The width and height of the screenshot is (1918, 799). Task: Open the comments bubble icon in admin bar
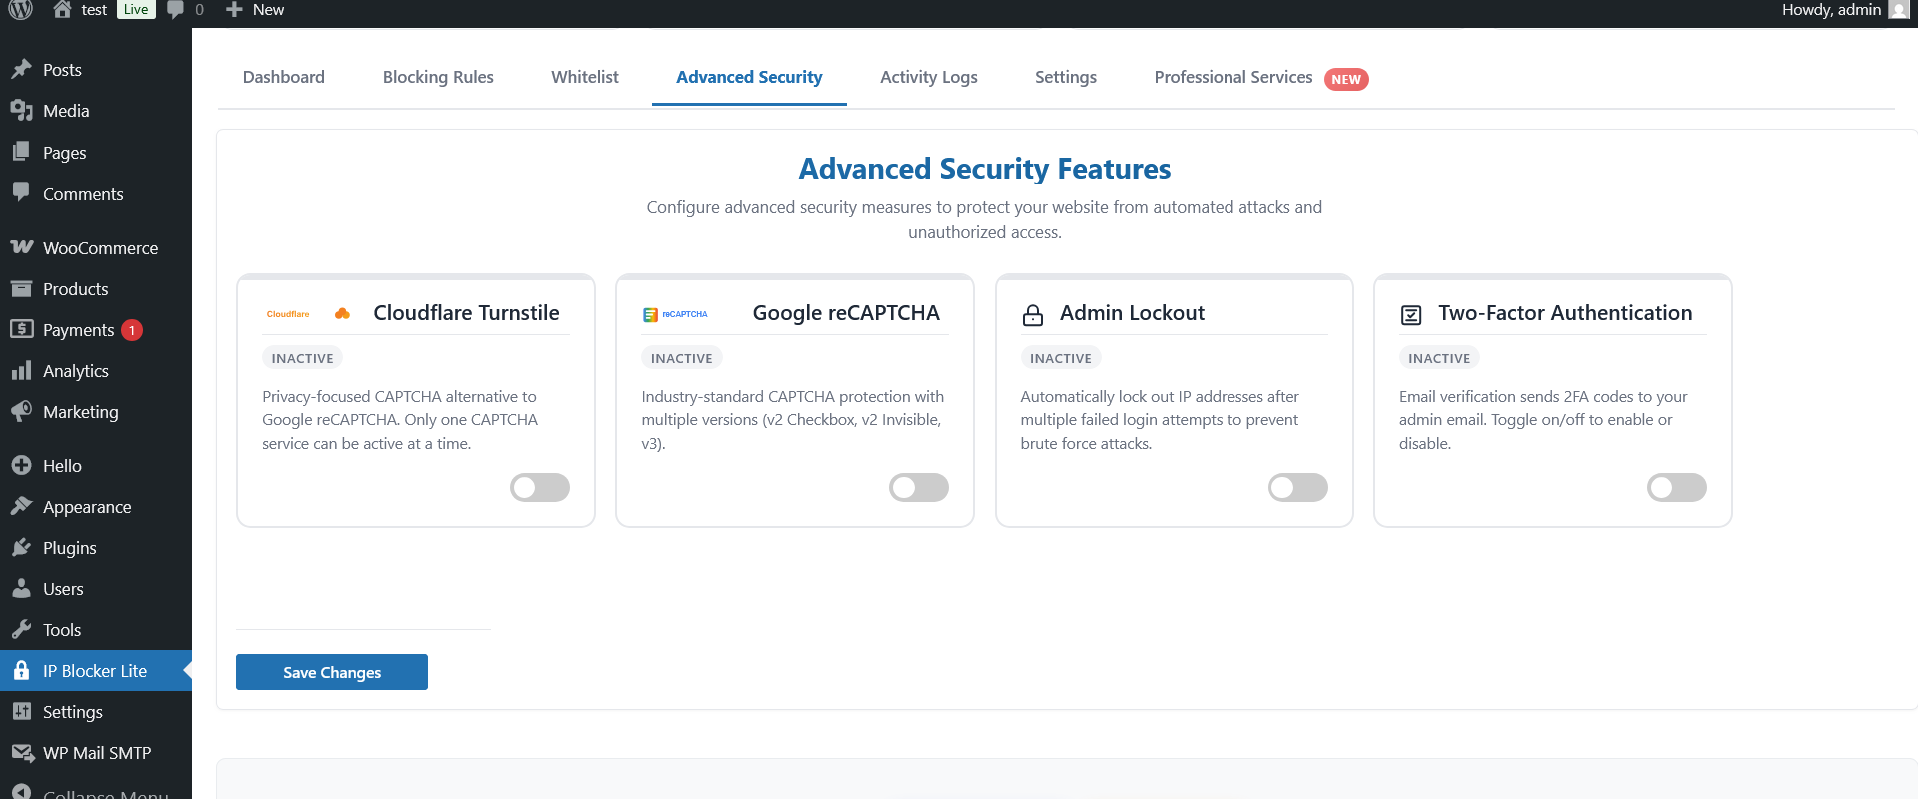point(176,10)
